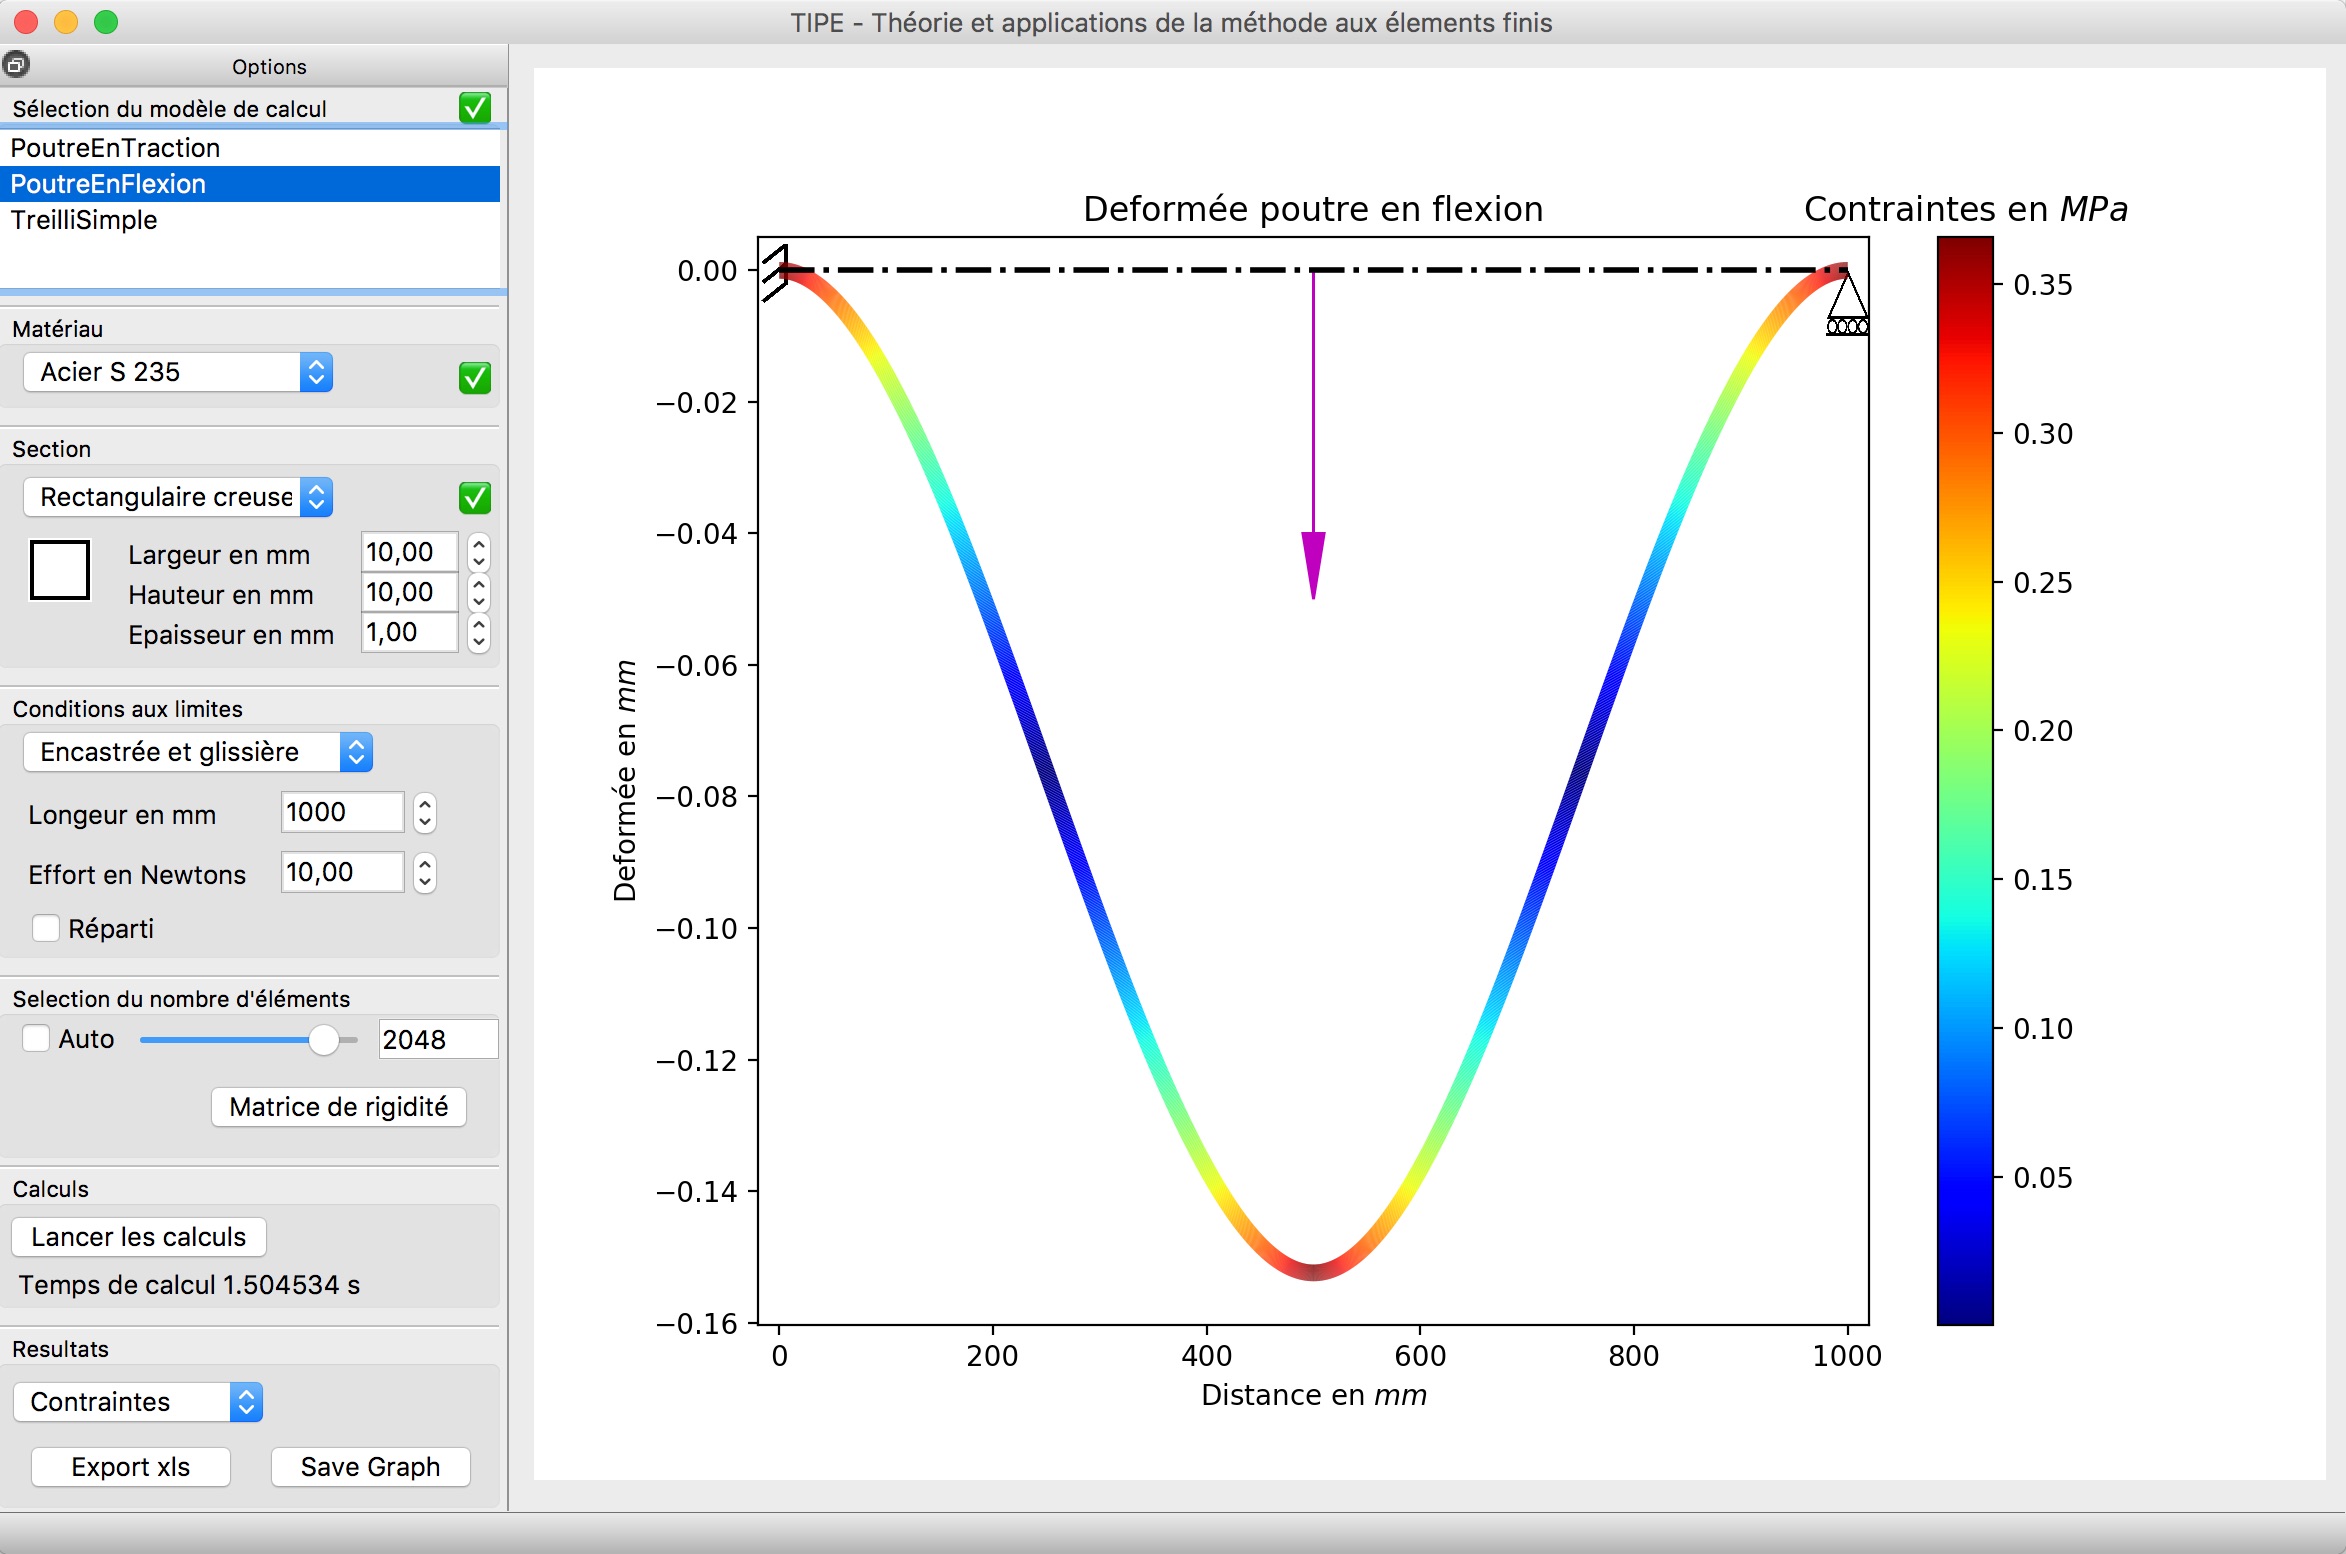The width and height of the screenshot is (2346, 1554).
Task: Click the number of elements slider handle
Action: (323, 1040)
